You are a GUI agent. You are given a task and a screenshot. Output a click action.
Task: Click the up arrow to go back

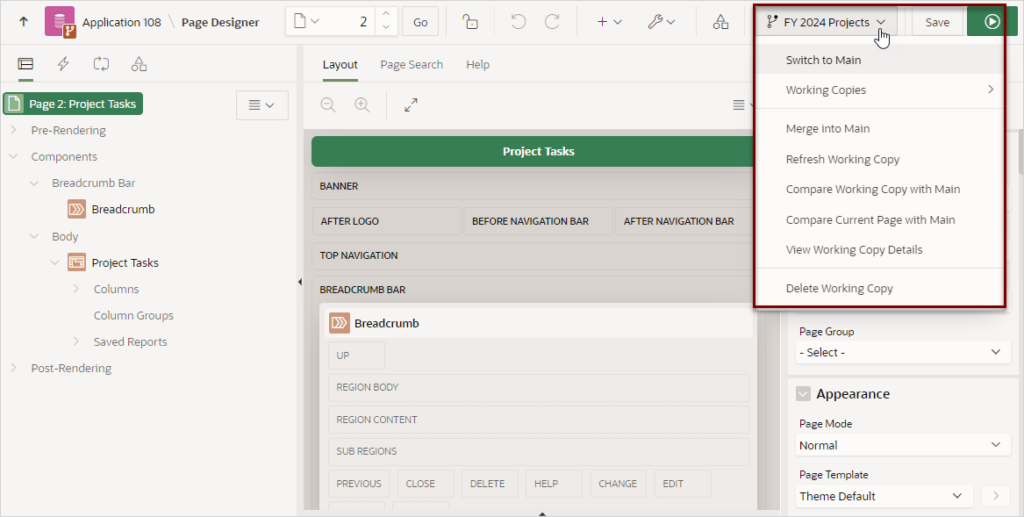pyautogui.click(x=24, y=22)
